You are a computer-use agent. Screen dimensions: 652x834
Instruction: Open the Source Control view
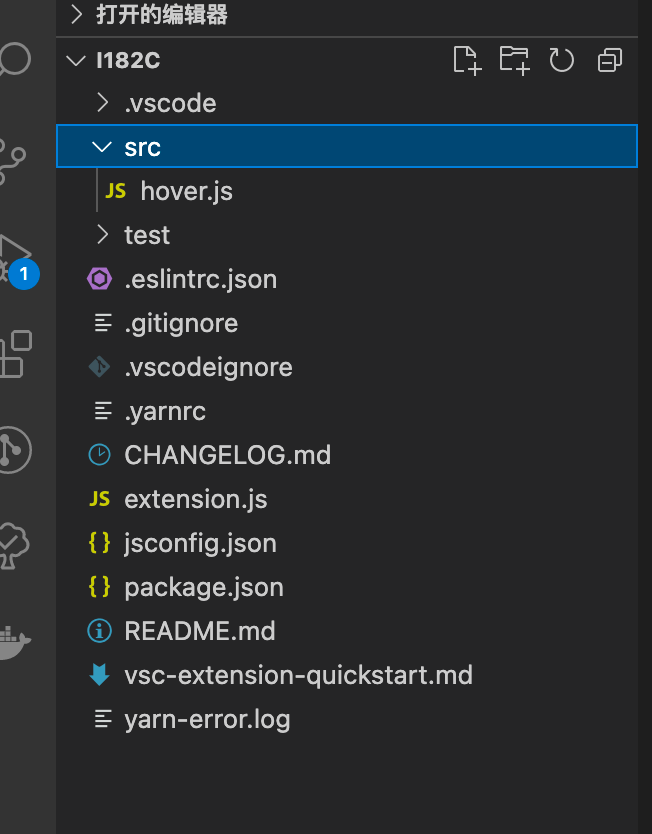(13, 162)
